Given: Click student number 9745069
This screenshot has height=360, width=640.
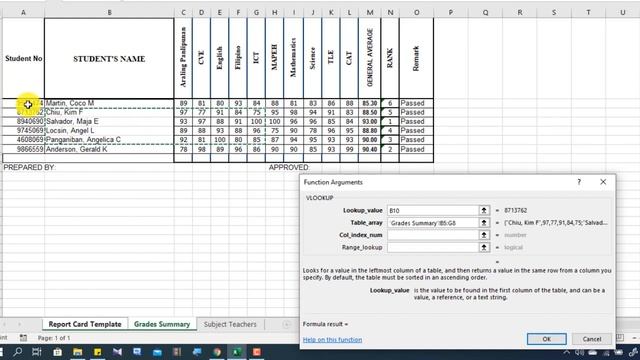Looking at the screenshot, I should tap(23, 131).
